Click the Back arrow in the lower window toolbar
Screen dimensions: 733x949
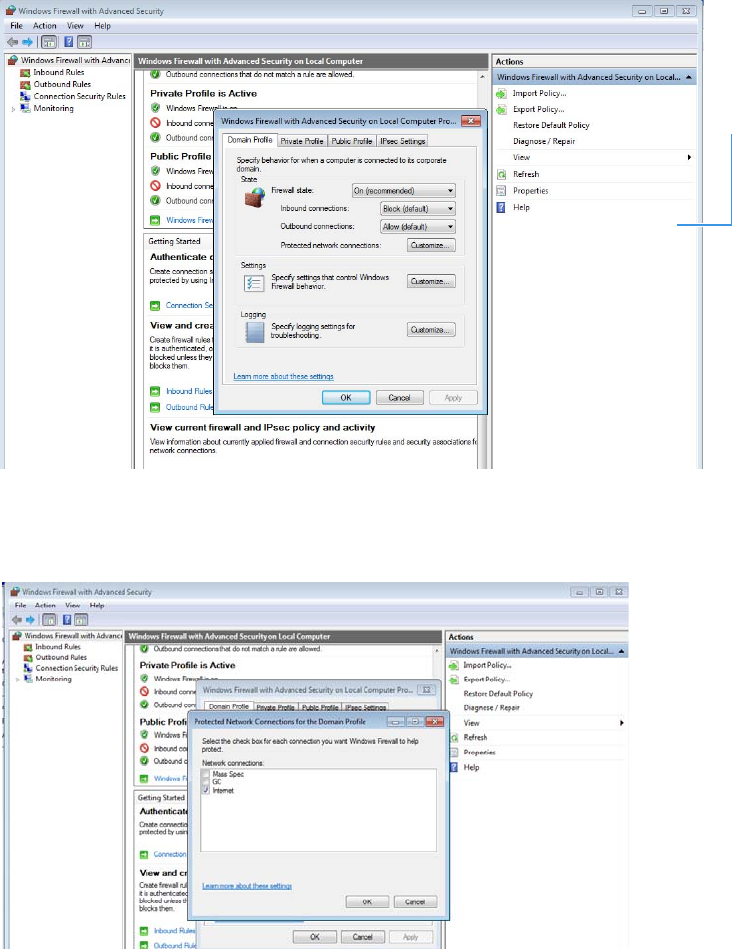coord(16,620)
